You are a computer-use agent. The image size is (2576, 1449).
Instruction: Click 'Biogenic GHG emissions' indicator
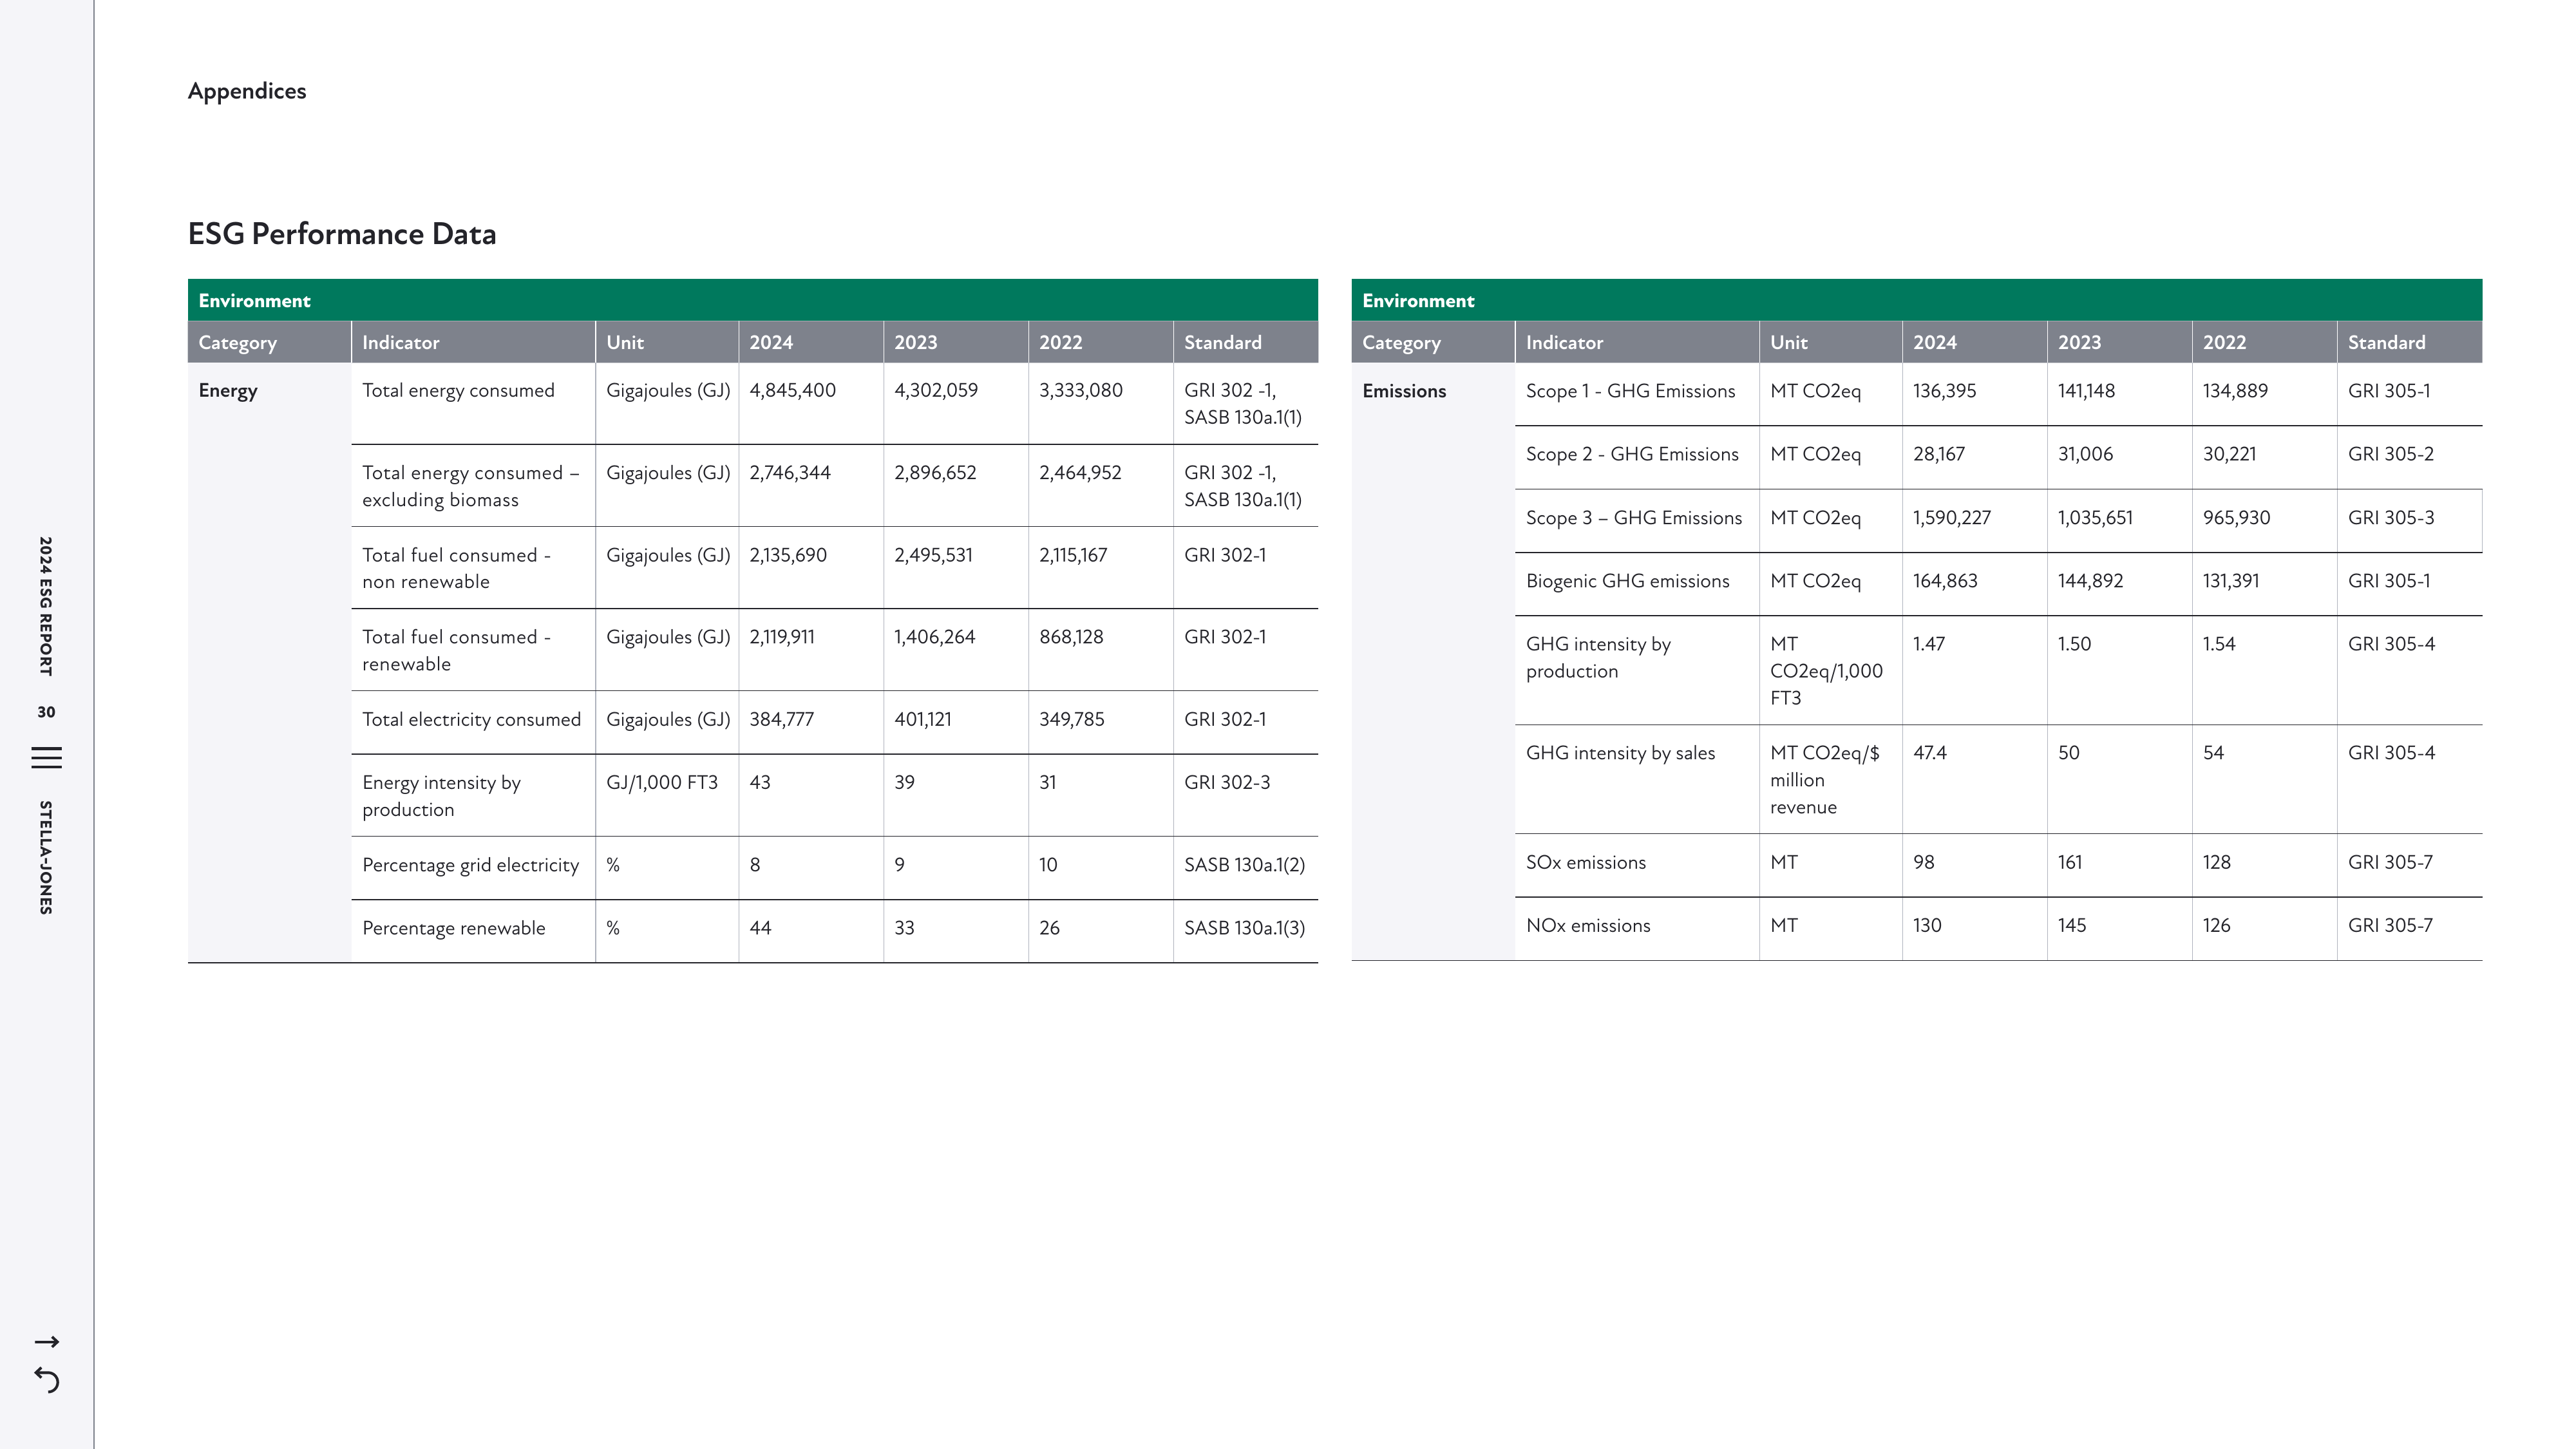pos(1628,581)
